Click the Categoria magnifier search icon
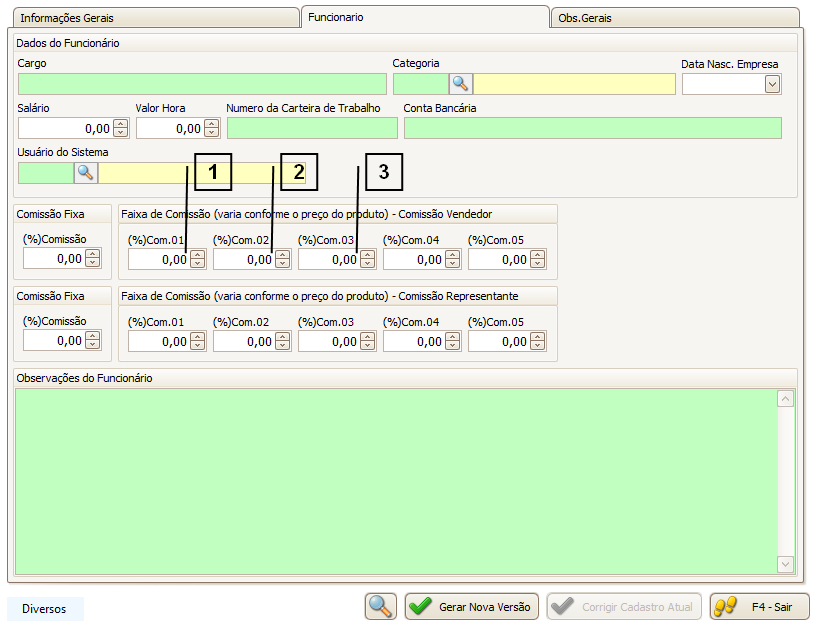 (460, 84)
